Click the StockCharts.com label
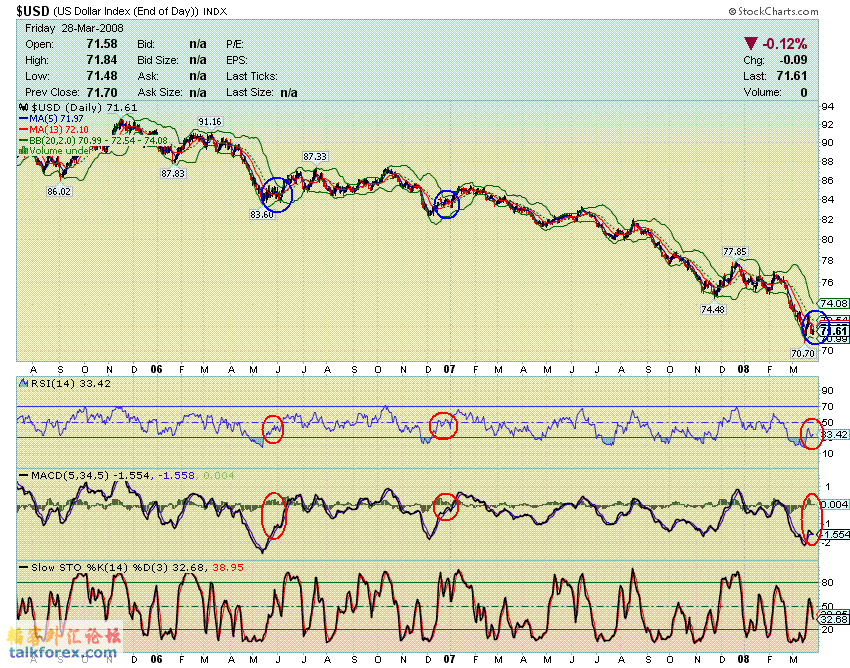Screen dimensions: 850x668 tap(774, 11)
